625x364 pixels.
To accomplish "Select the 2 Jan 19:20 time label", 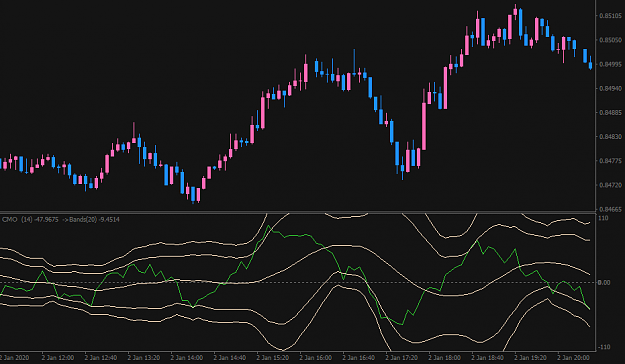I will (x=531, y=358).
